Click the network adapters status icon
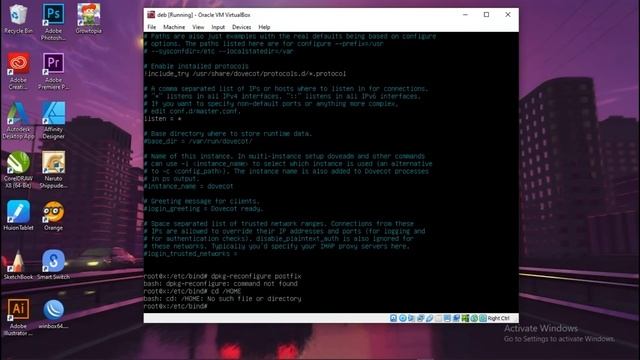The width and height of the screenshot is (640, 360). pos(420,318)
